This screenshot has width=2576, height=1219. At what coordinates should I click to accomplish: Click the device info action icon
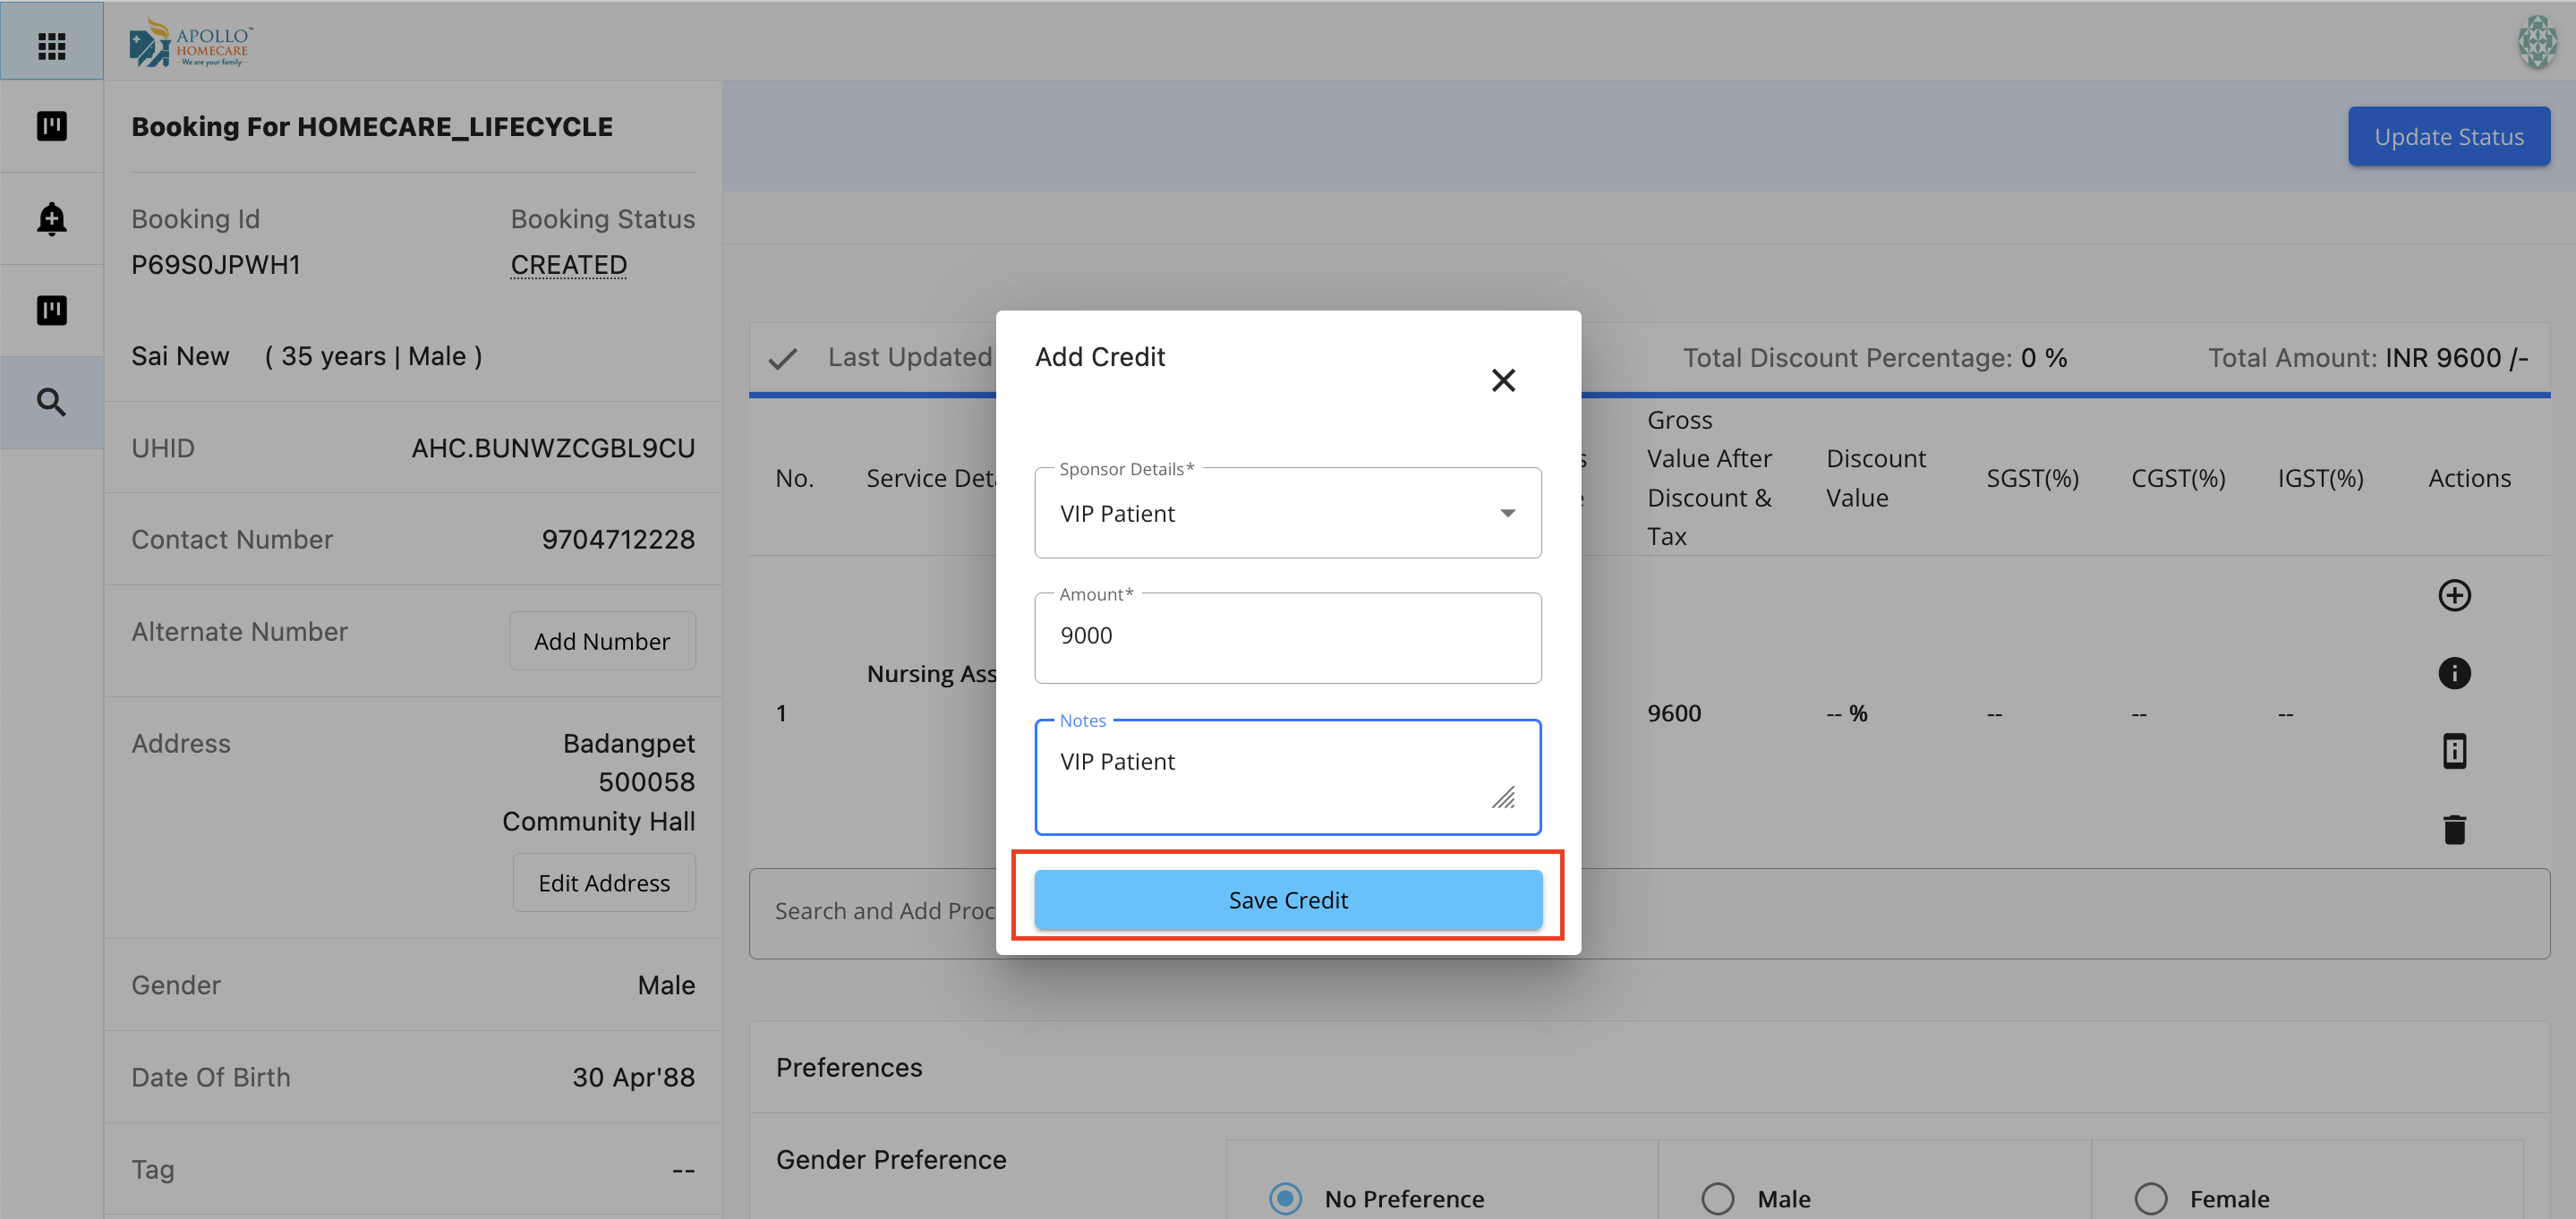pos(2453,751)
